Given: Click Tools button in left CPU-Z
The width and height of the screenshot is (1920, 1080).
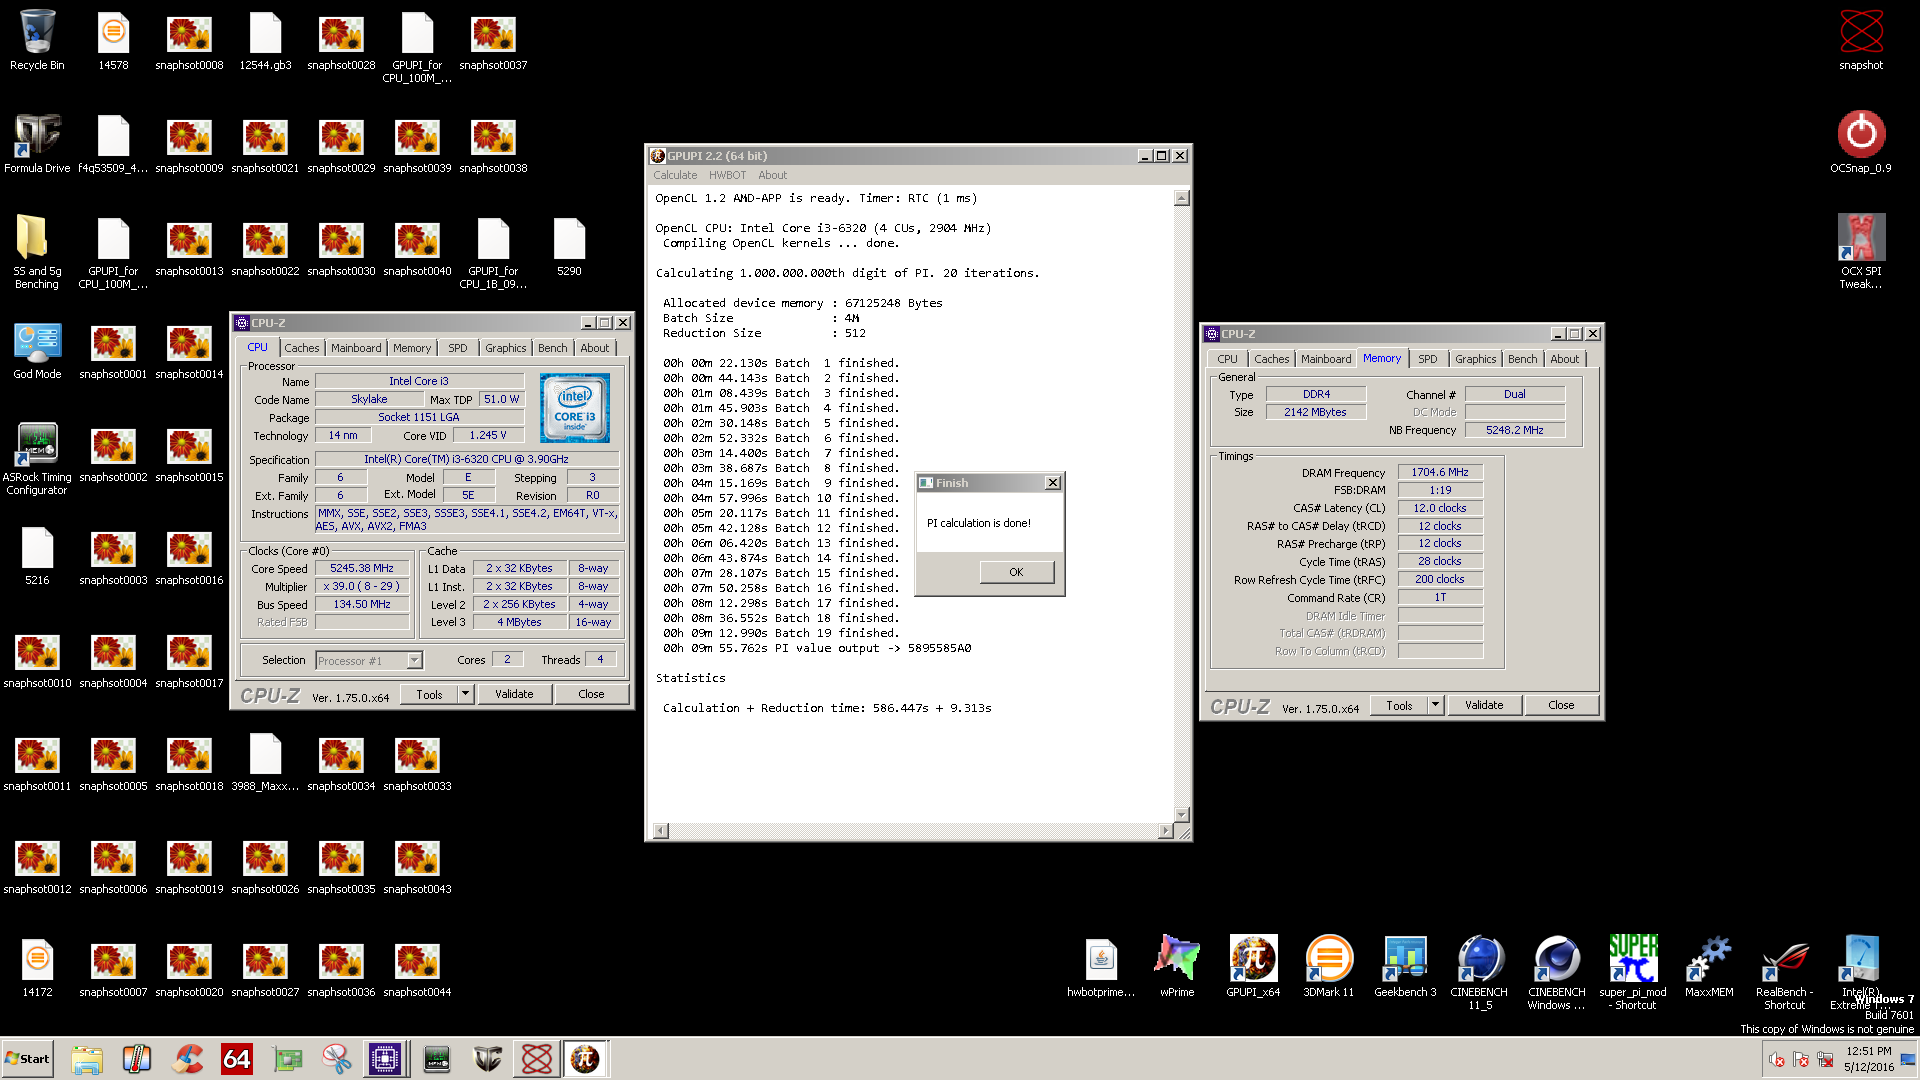Looking at the screenshot, I should coord(429,694).
